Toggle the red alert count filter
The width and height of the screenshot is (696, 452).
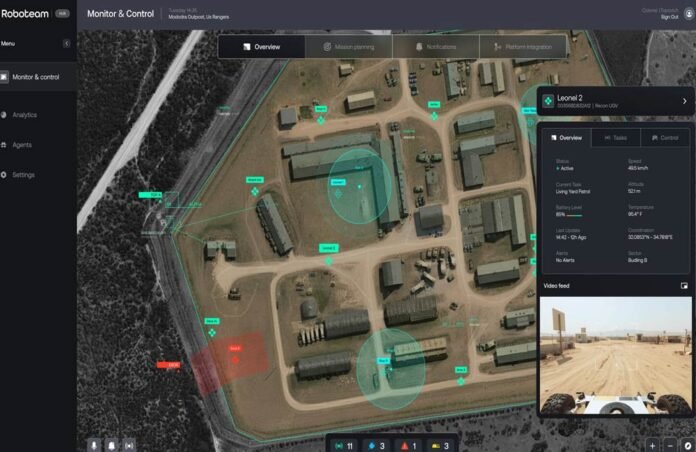click(408, 443)
